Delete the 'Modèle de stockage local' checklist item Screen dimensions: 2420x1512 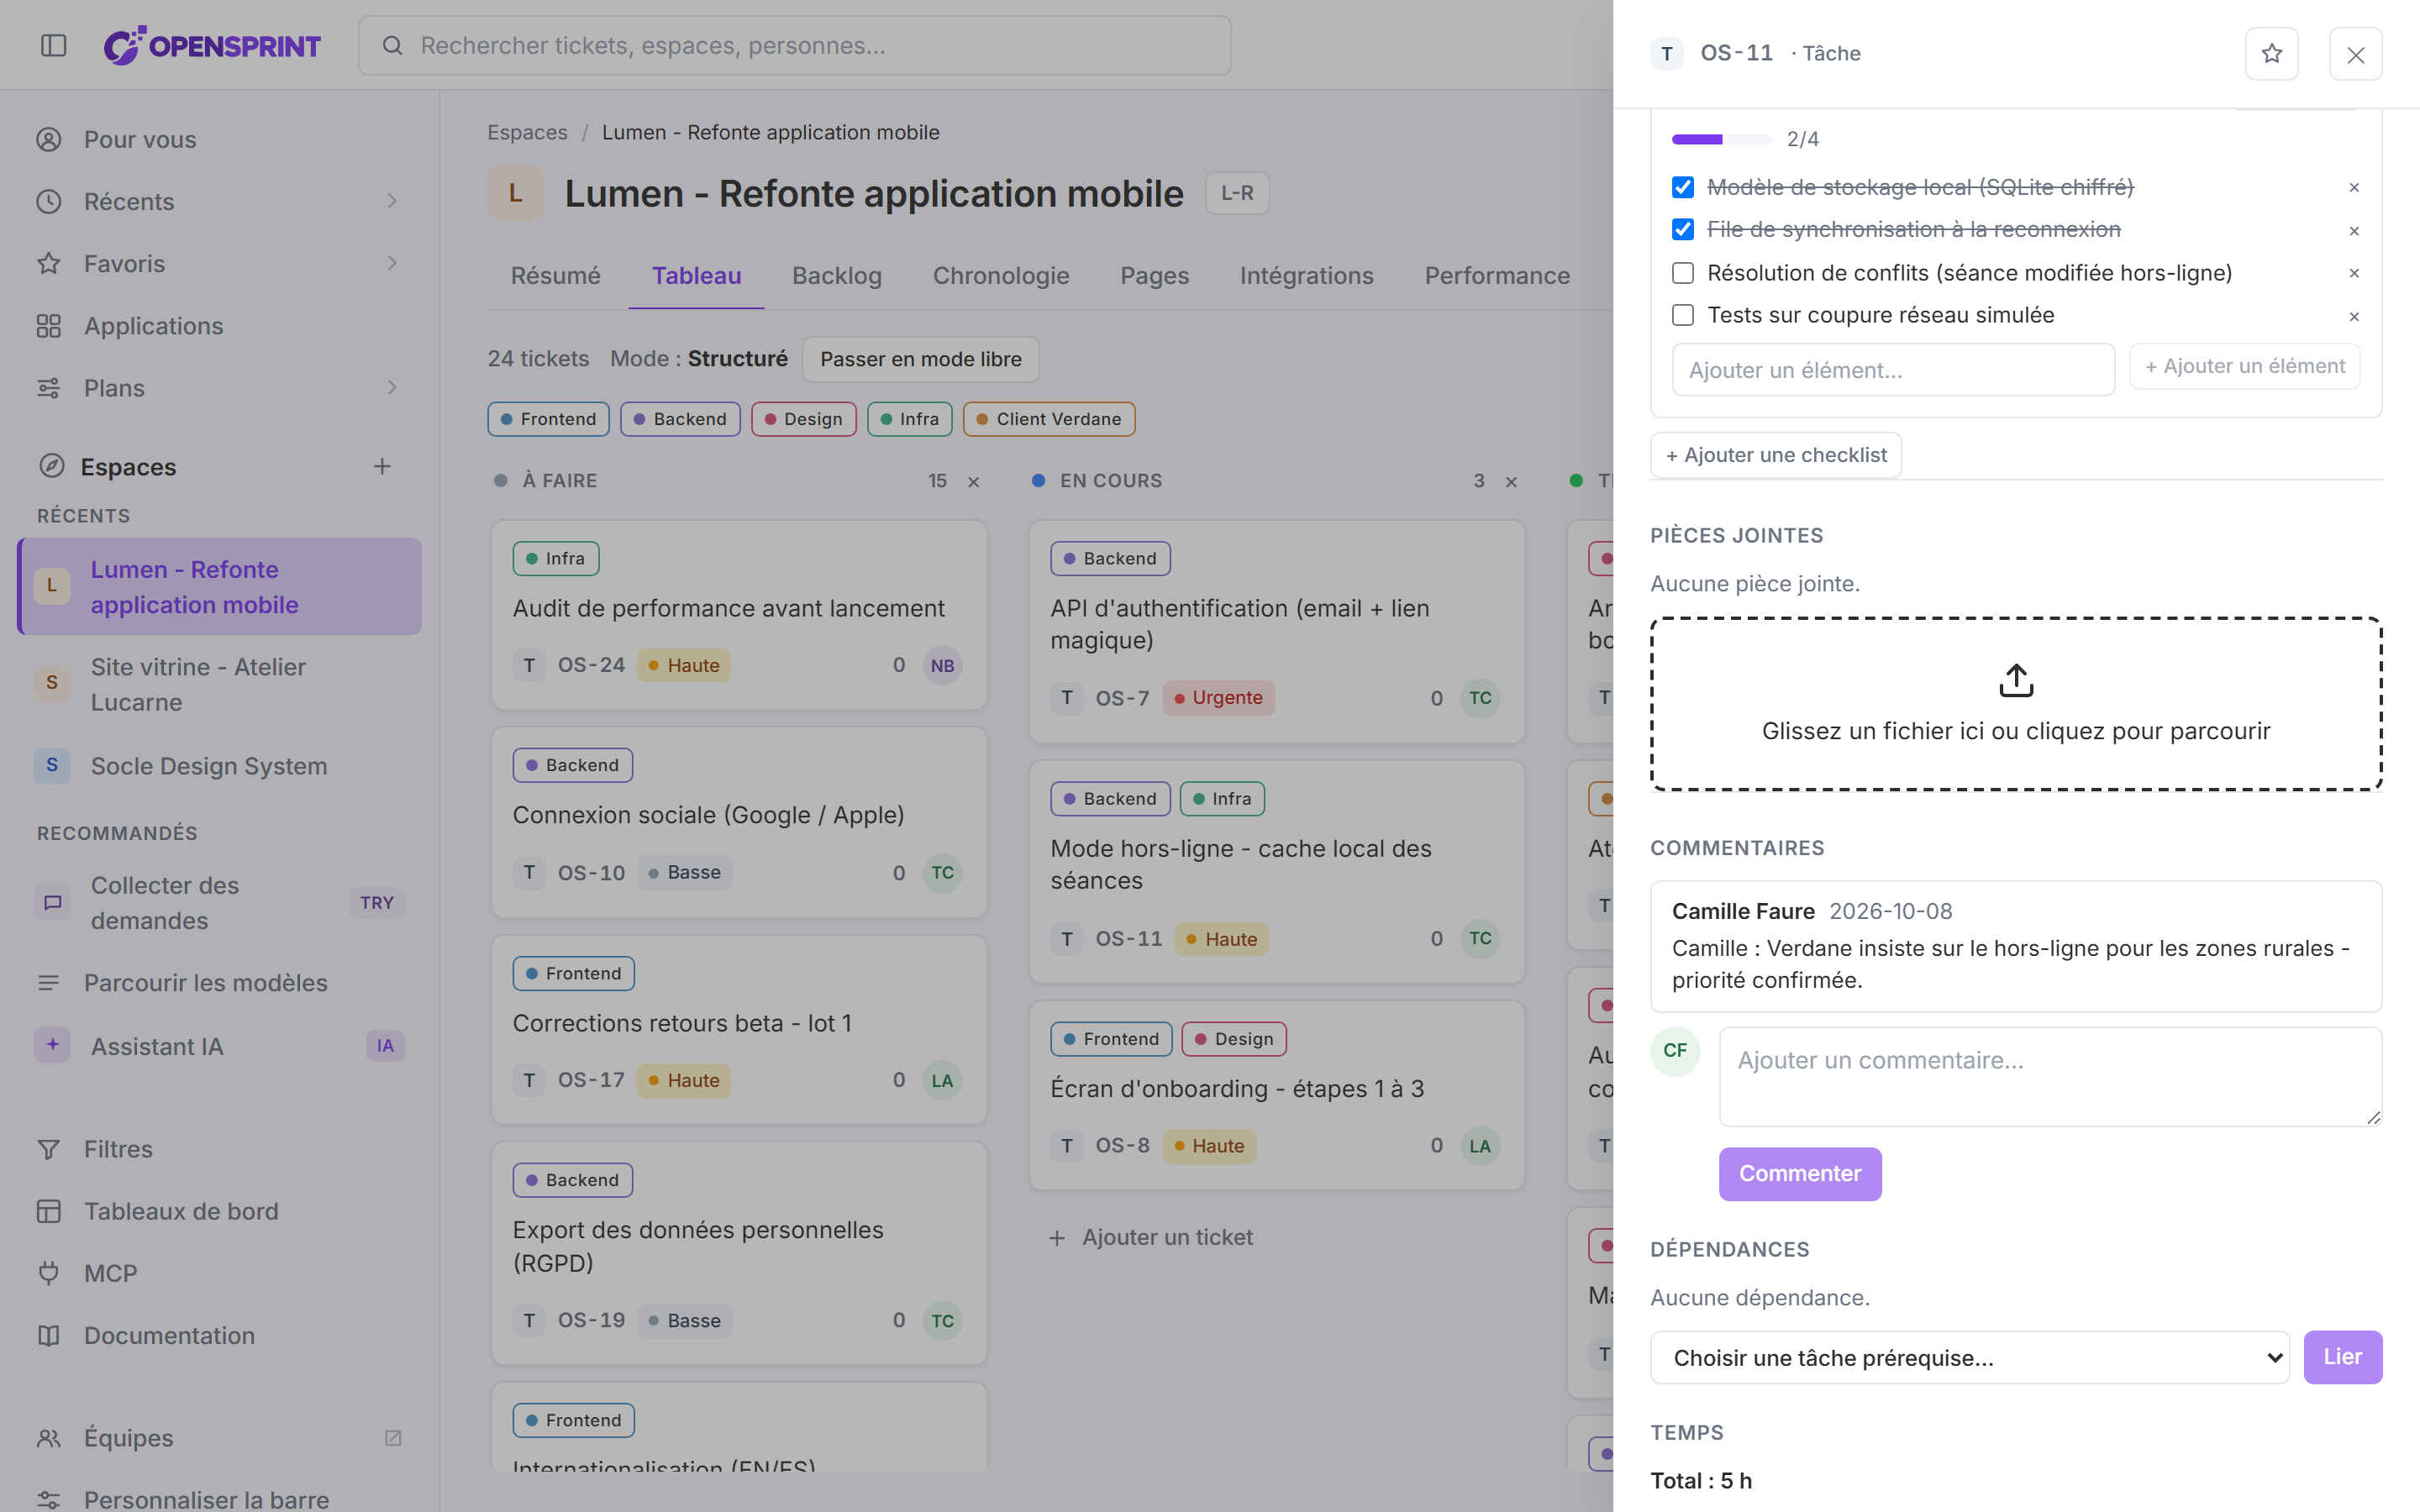point(2354,187)
